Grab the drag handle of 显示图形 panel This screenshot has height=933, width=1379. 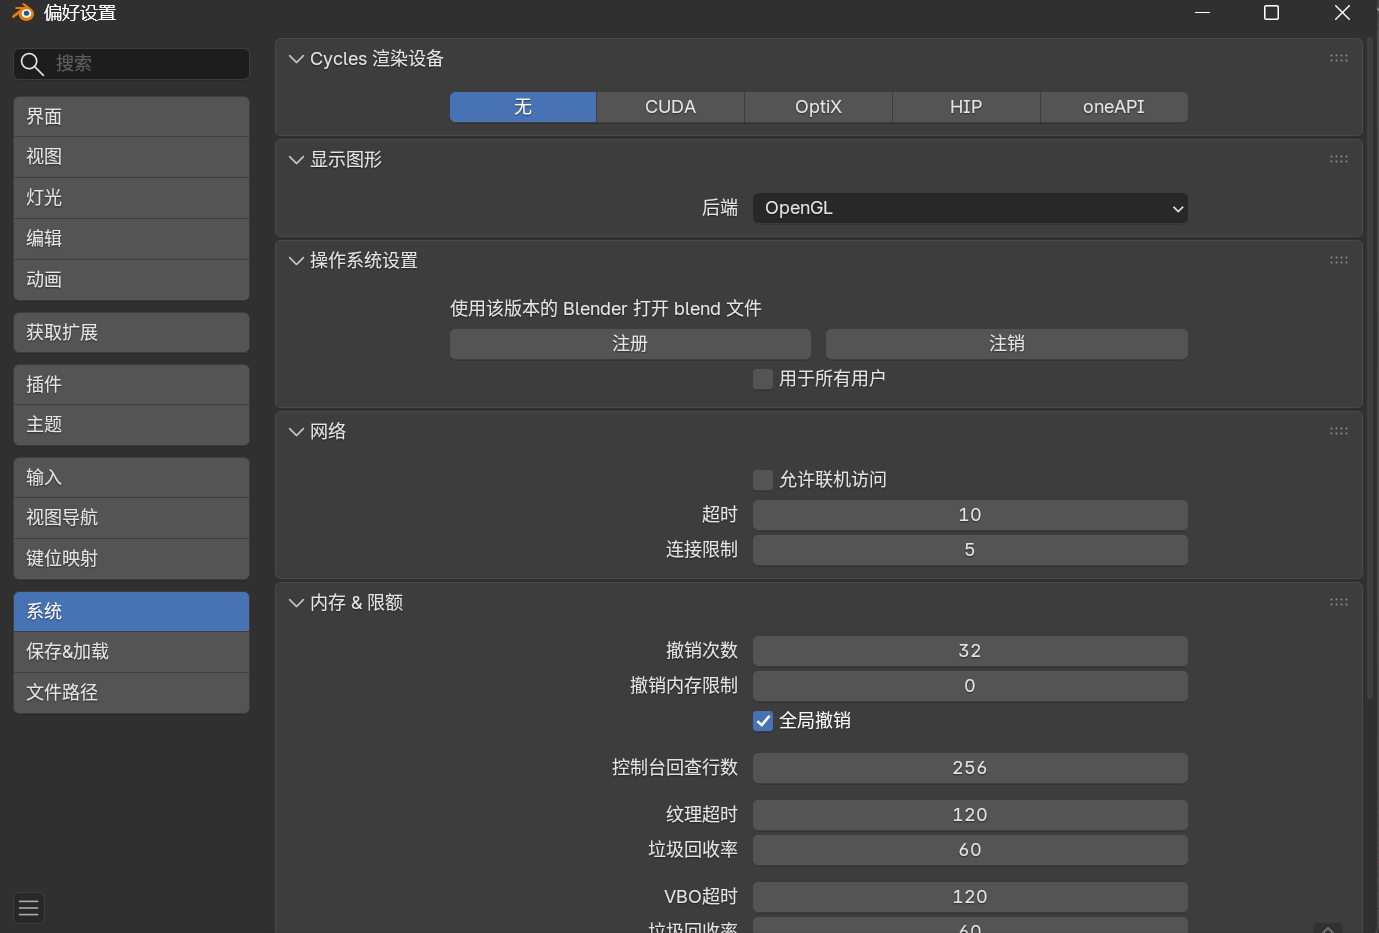1339,159
